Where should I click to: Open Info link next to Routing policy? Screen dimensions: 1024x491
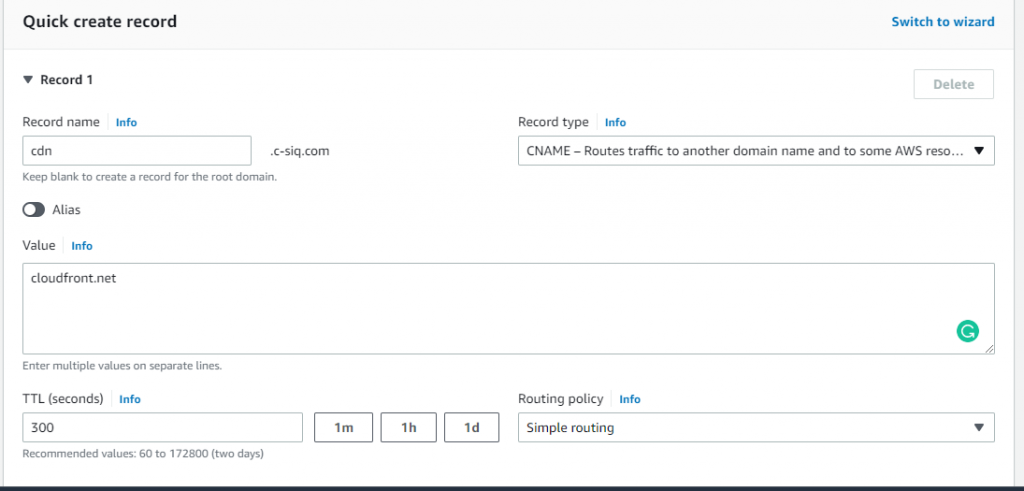coord(630,399)
